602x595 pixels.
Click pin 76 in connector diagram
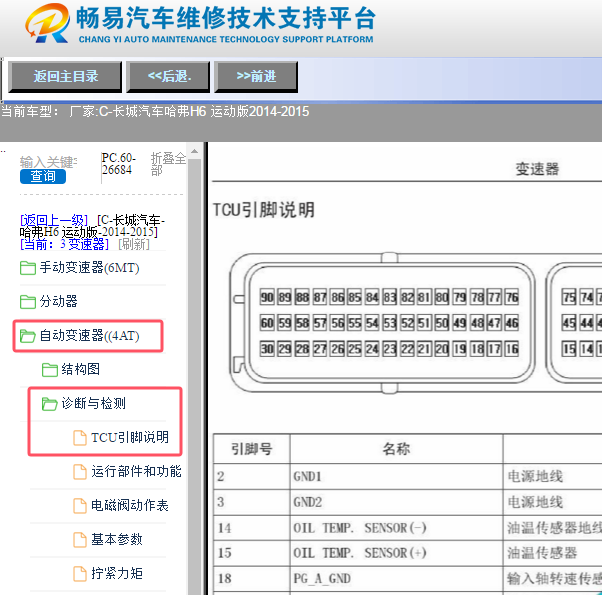point(512,297)
